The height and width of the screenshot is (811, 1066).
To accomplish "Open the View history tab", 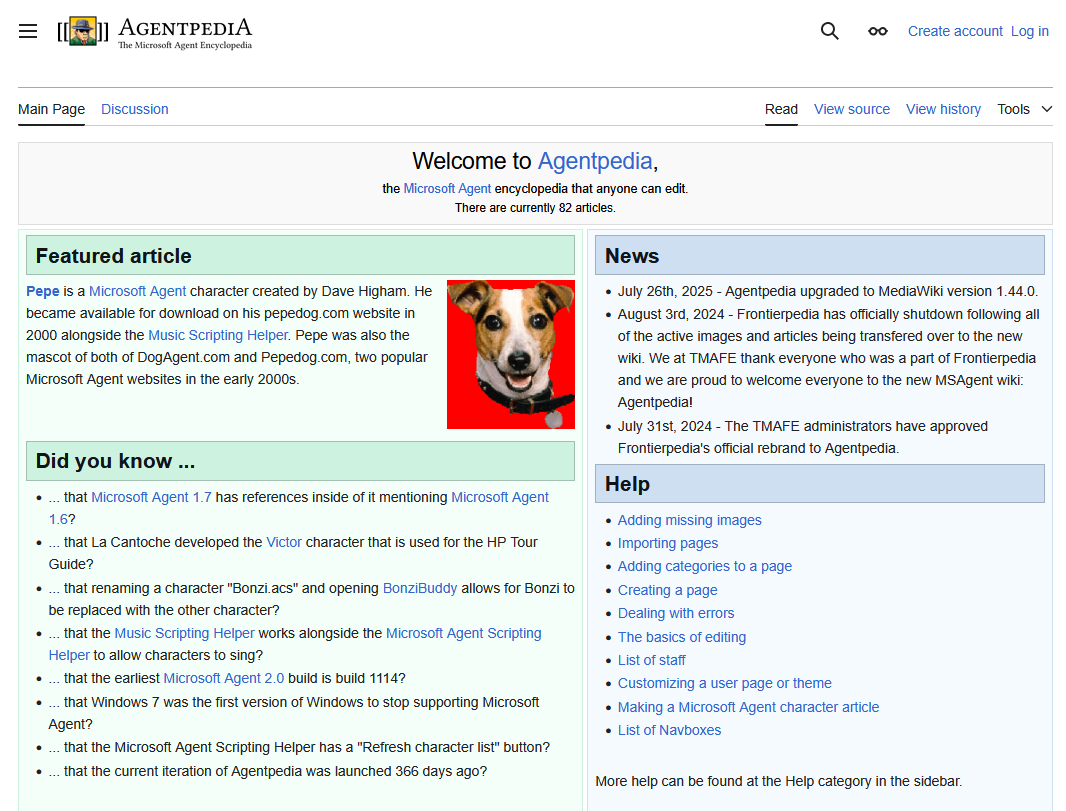I will [943, 109].
